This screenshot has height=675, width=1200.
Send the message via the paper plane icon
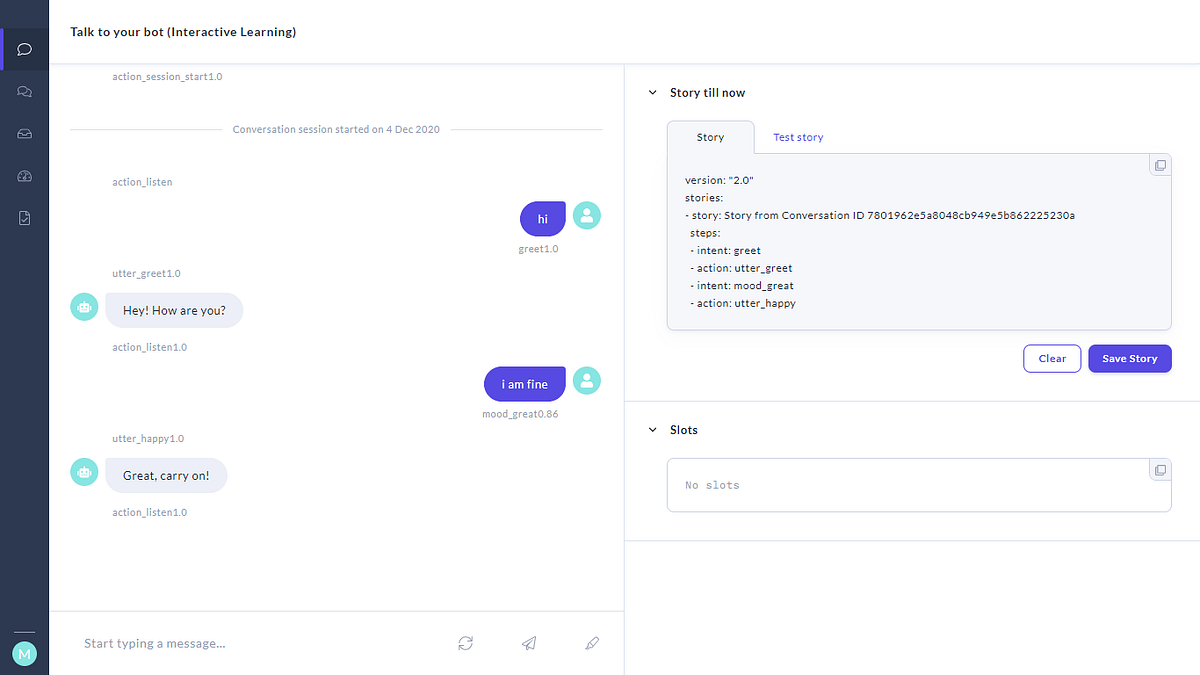529,643
